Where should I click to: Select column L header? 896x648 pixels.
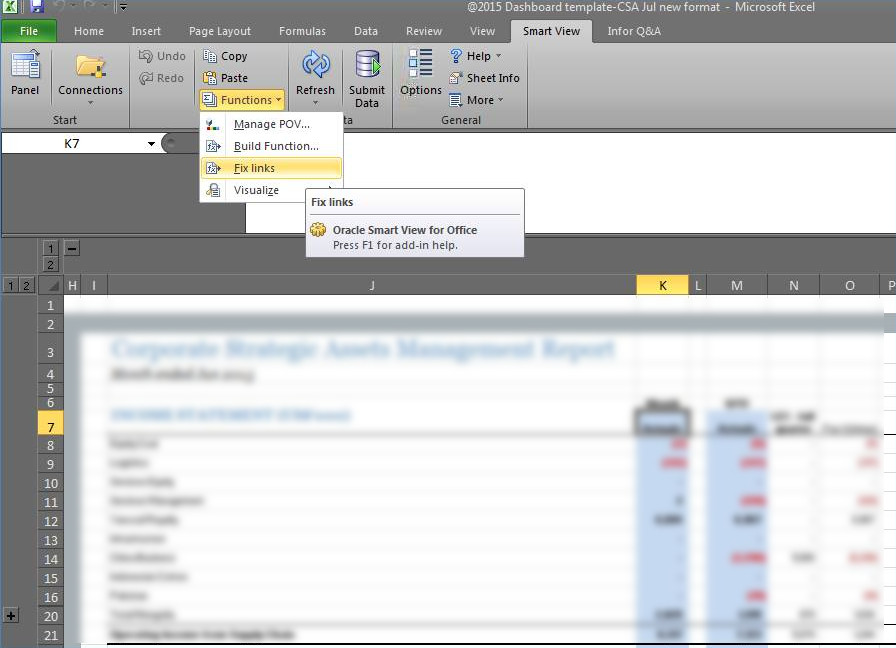698,285
